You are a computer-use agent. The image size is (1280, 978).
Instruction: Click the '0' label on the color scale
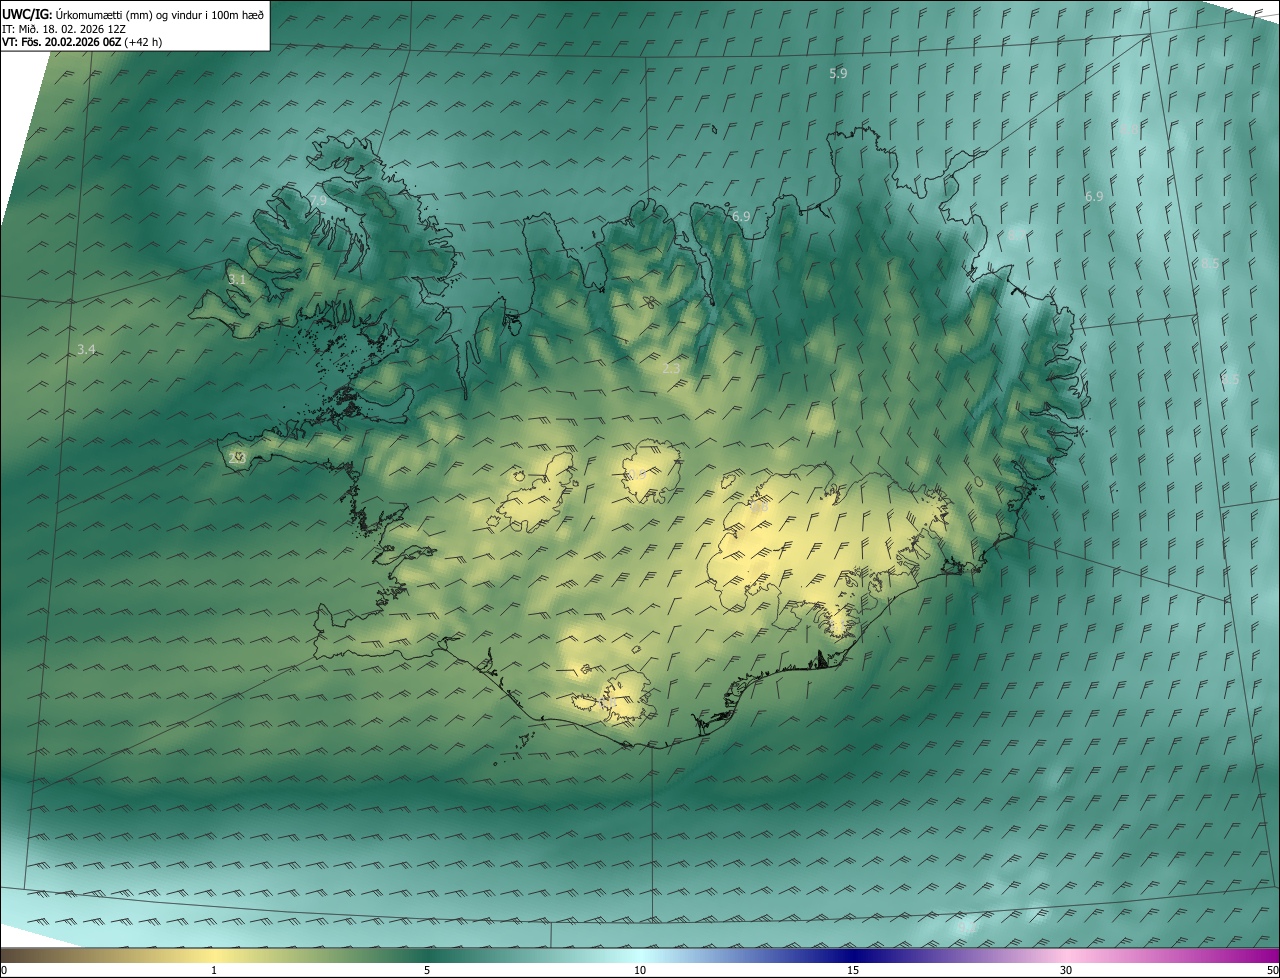[x=4, y=970]
